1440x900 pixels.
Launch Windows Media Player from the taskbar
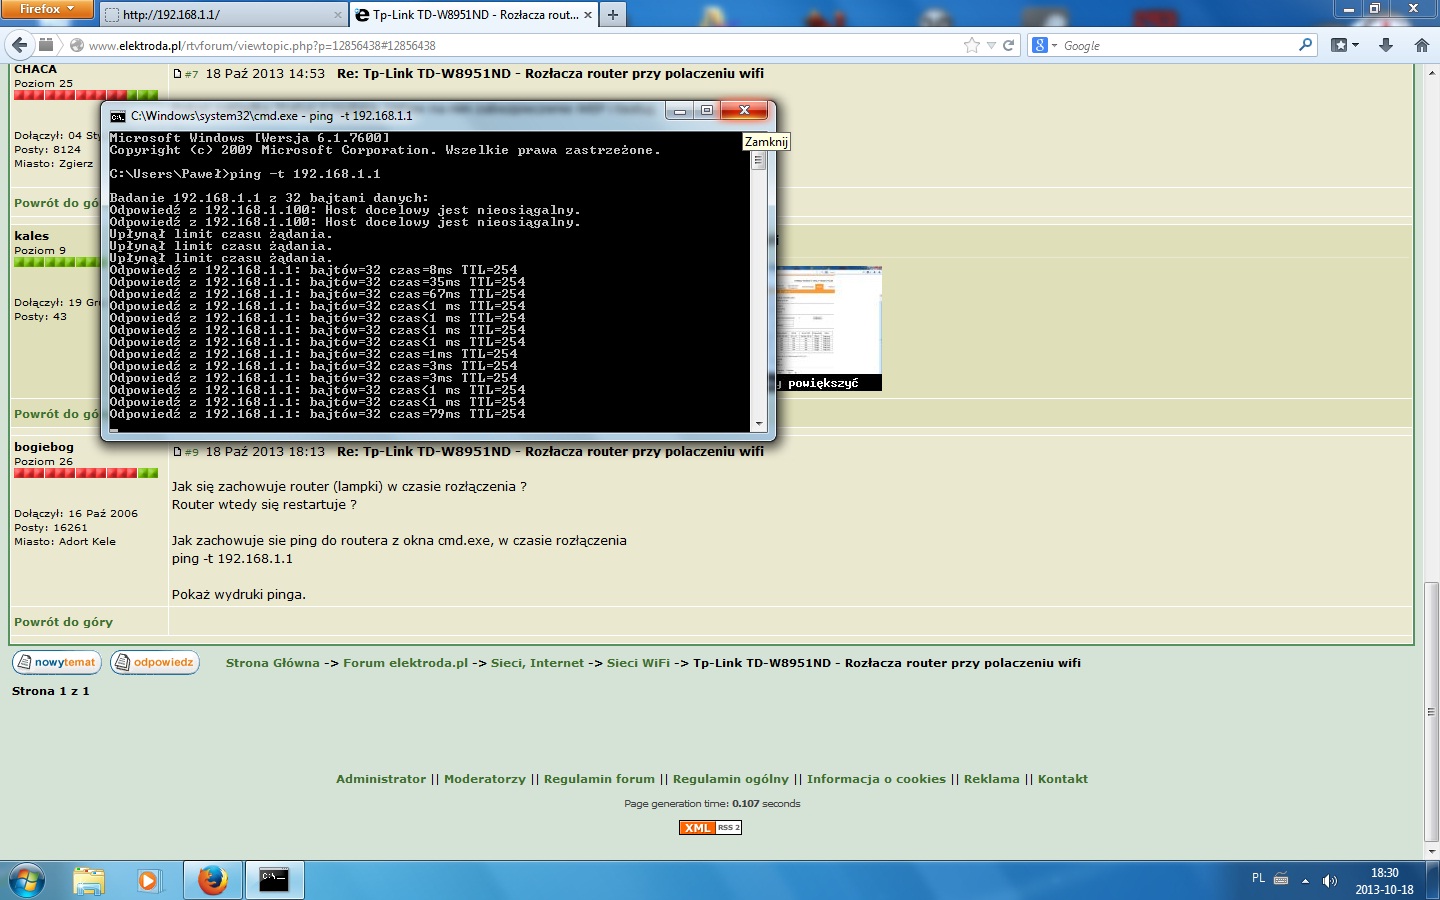pos(149,880)
